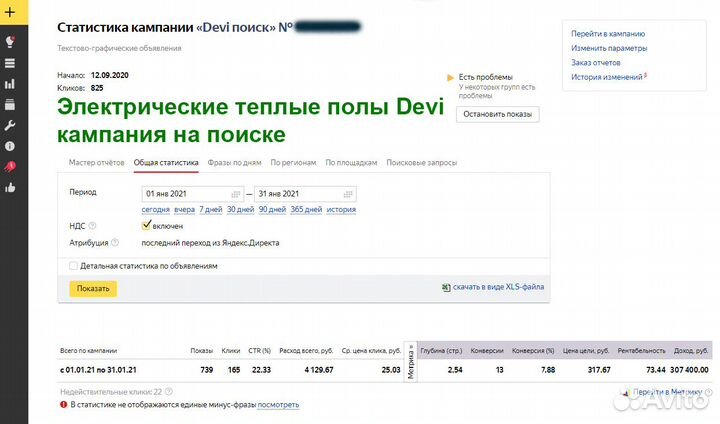Select the 7 дней period shortcut
The height and width of the screenshot is (424, 720).
coord(211,209)
